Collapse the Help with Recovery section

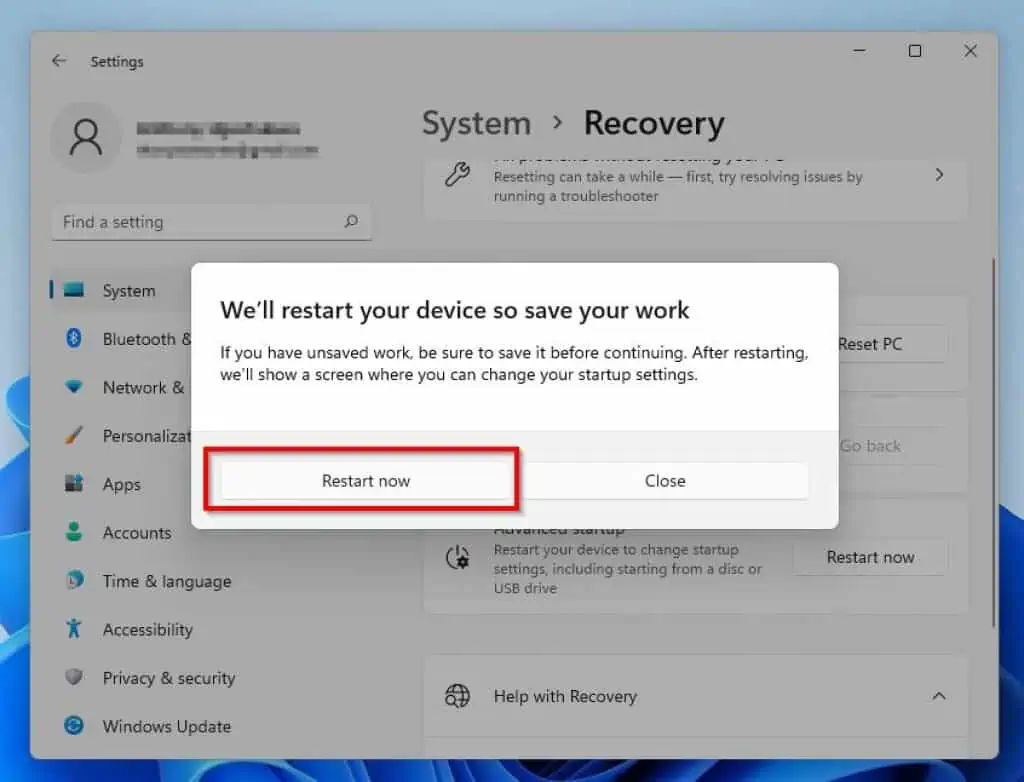pyautogui.click(x=938, y=696)
